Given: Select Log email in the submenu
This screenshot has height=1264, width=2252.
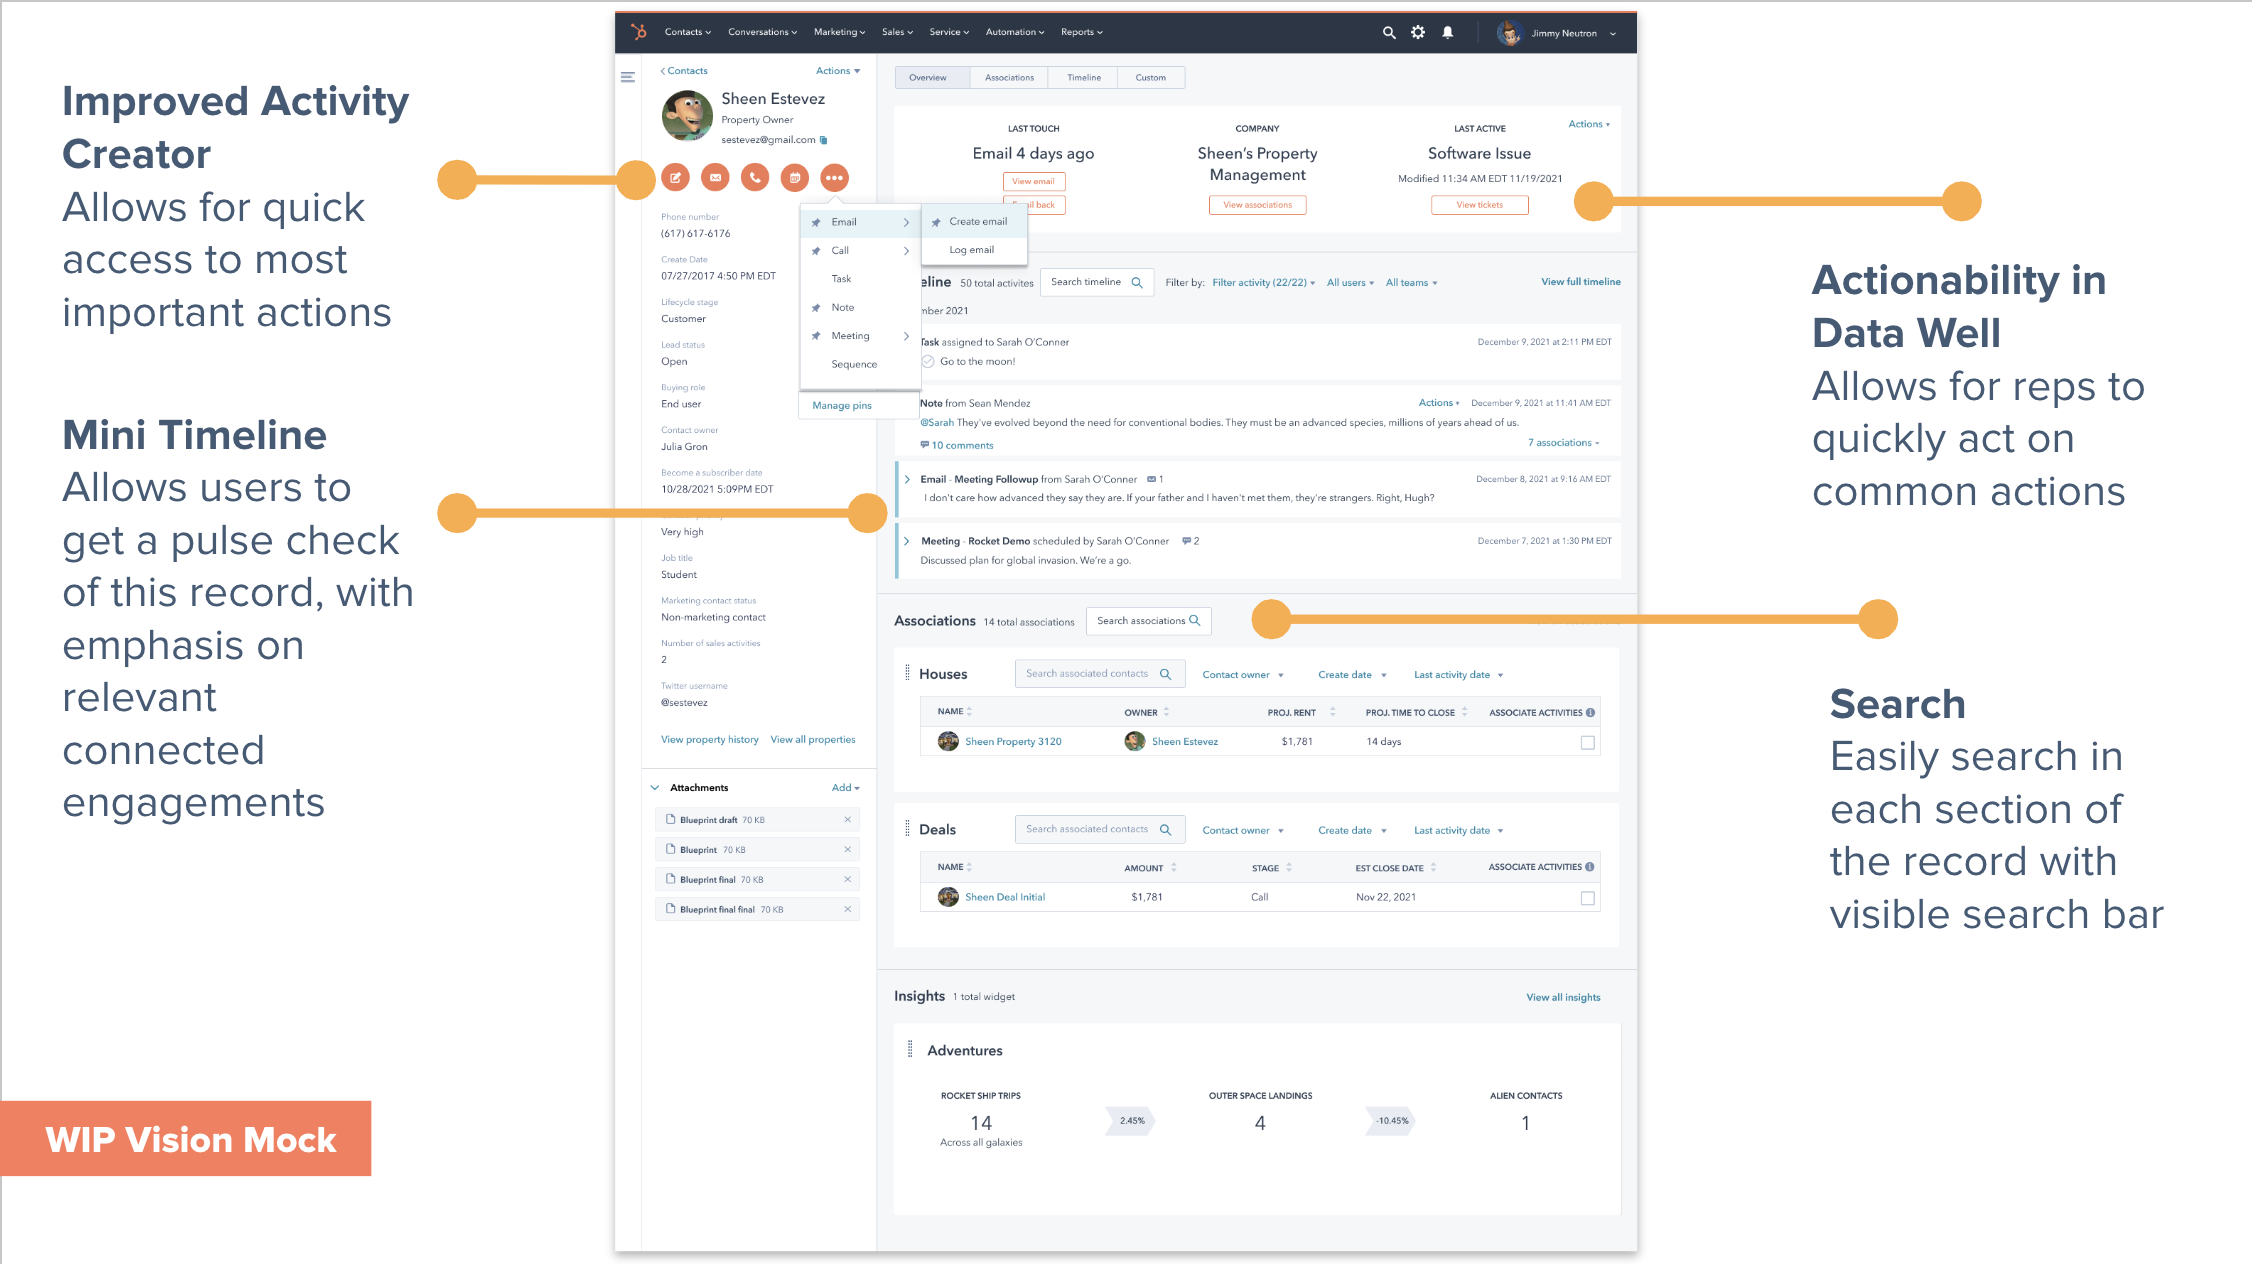Looking at the screenshot, I should tap(971, 250).
